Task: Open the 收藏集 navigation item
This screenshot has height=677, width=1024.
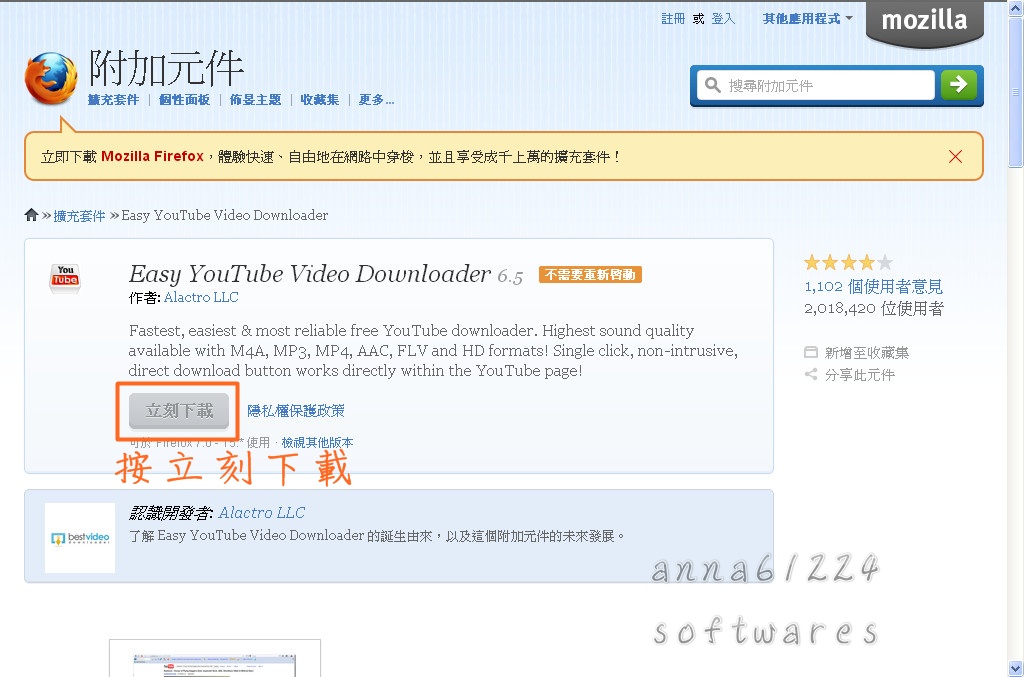Action: point(319,100)
